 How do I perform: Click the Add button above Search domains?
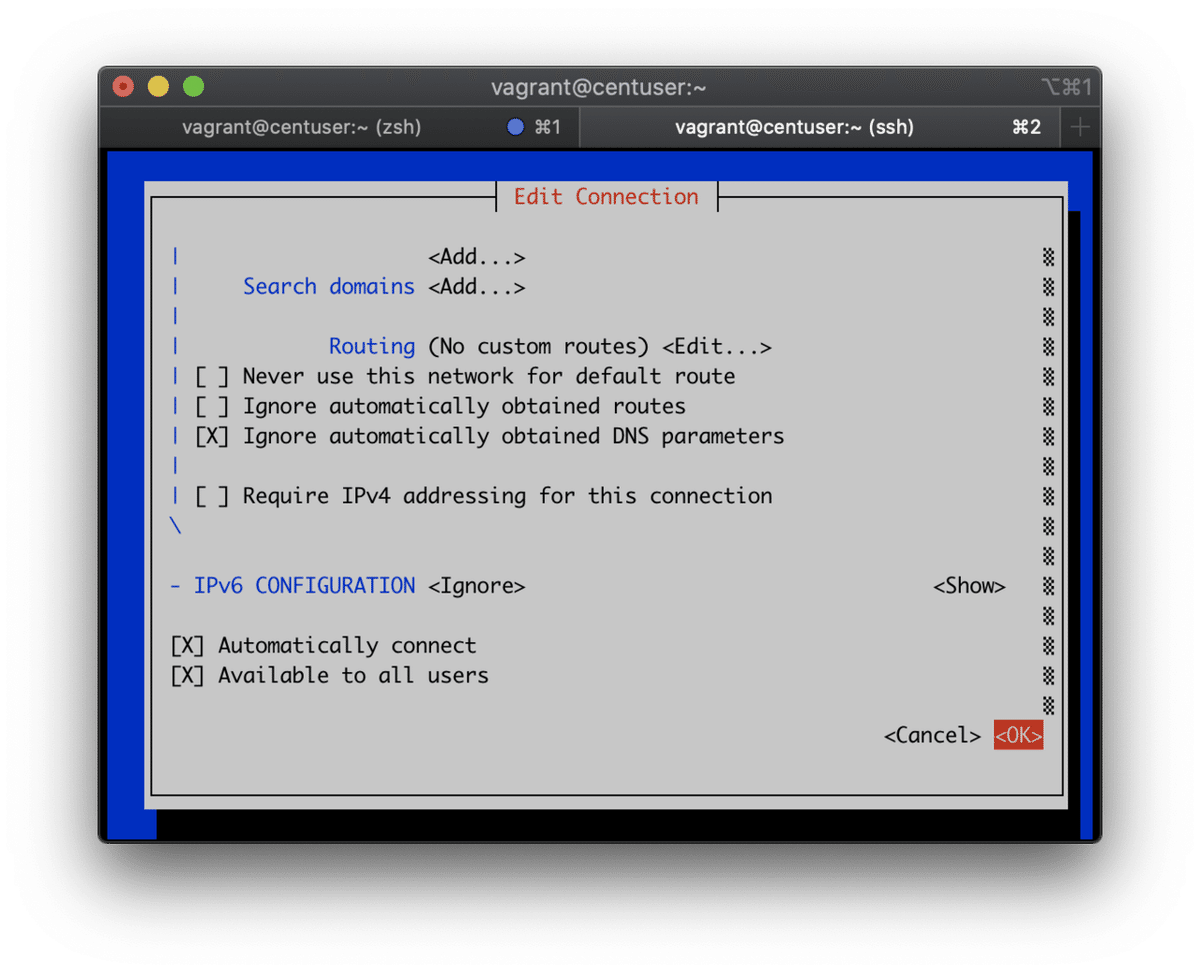(x=476, y=257)
